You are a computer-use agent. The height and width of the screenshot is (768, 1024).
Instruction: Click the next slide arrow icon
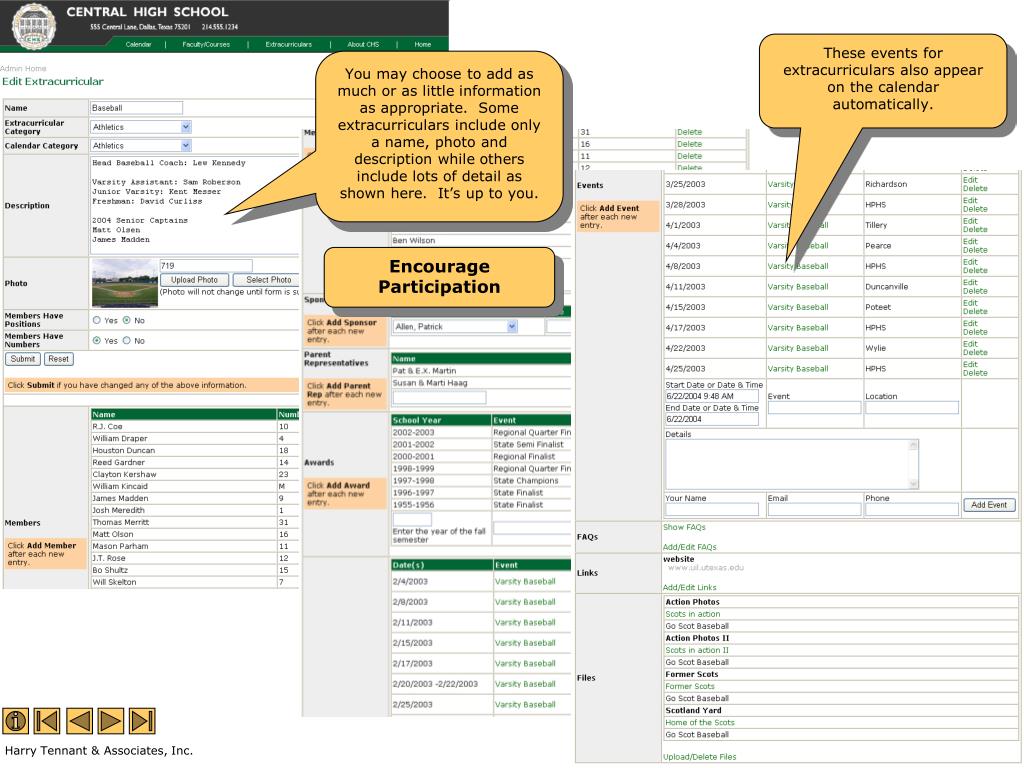pyautogui.click(x=110, y=721)
